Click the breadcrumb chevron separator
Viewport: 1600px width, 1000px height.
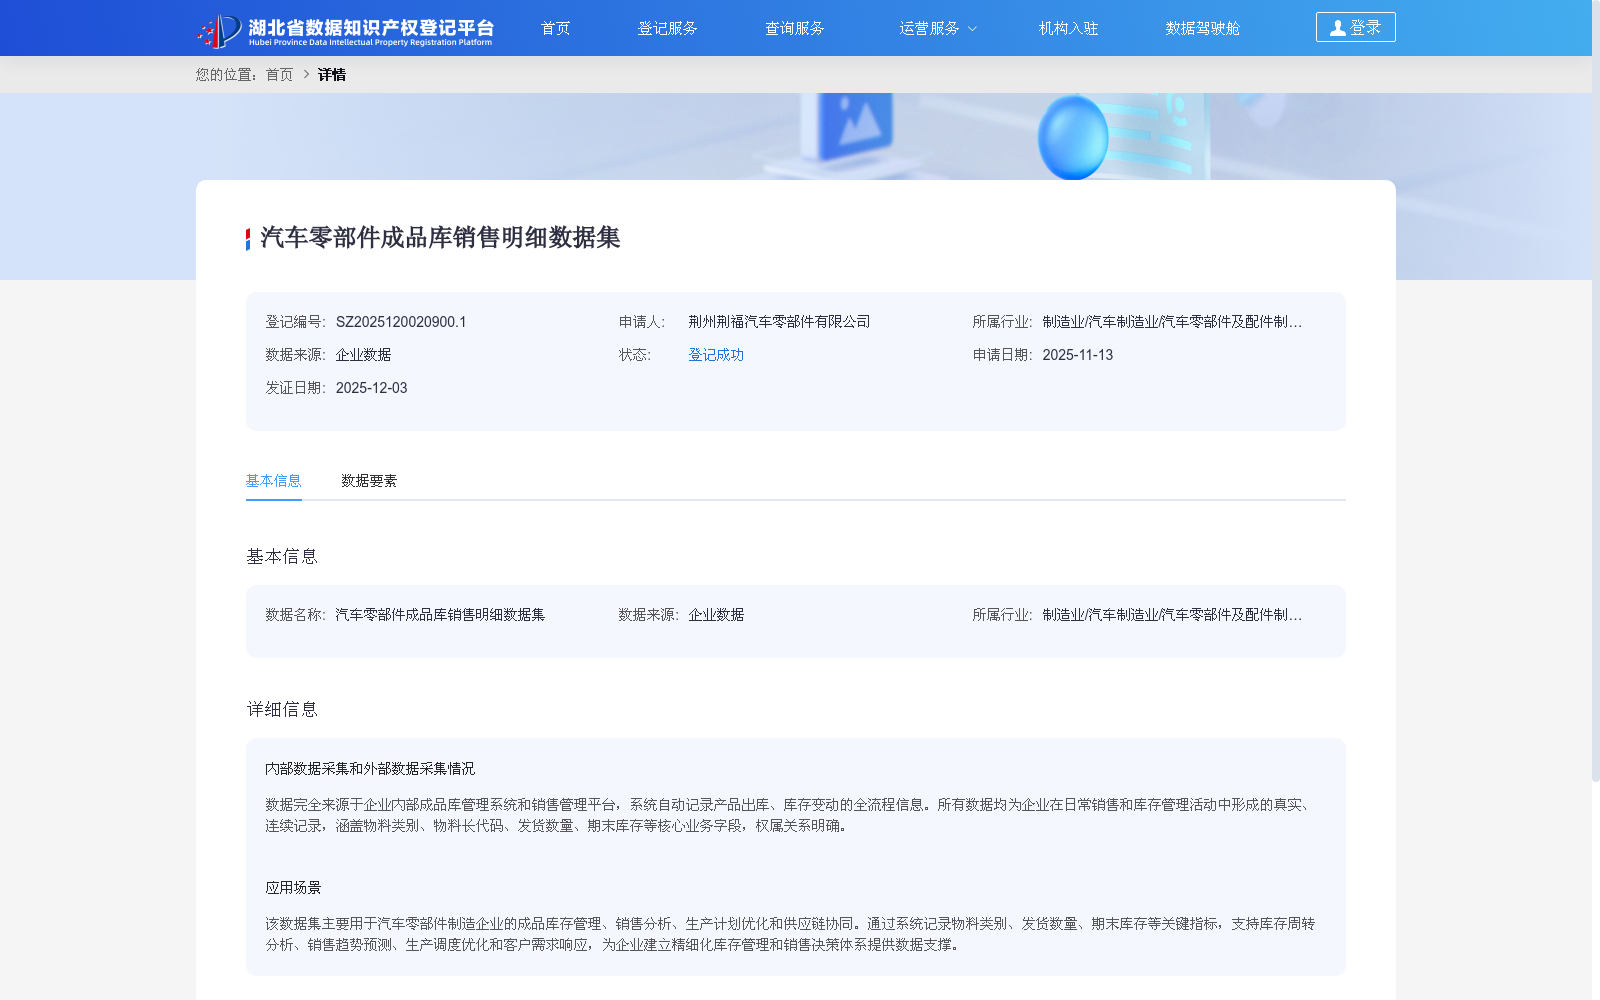click(x=306, y=74)
